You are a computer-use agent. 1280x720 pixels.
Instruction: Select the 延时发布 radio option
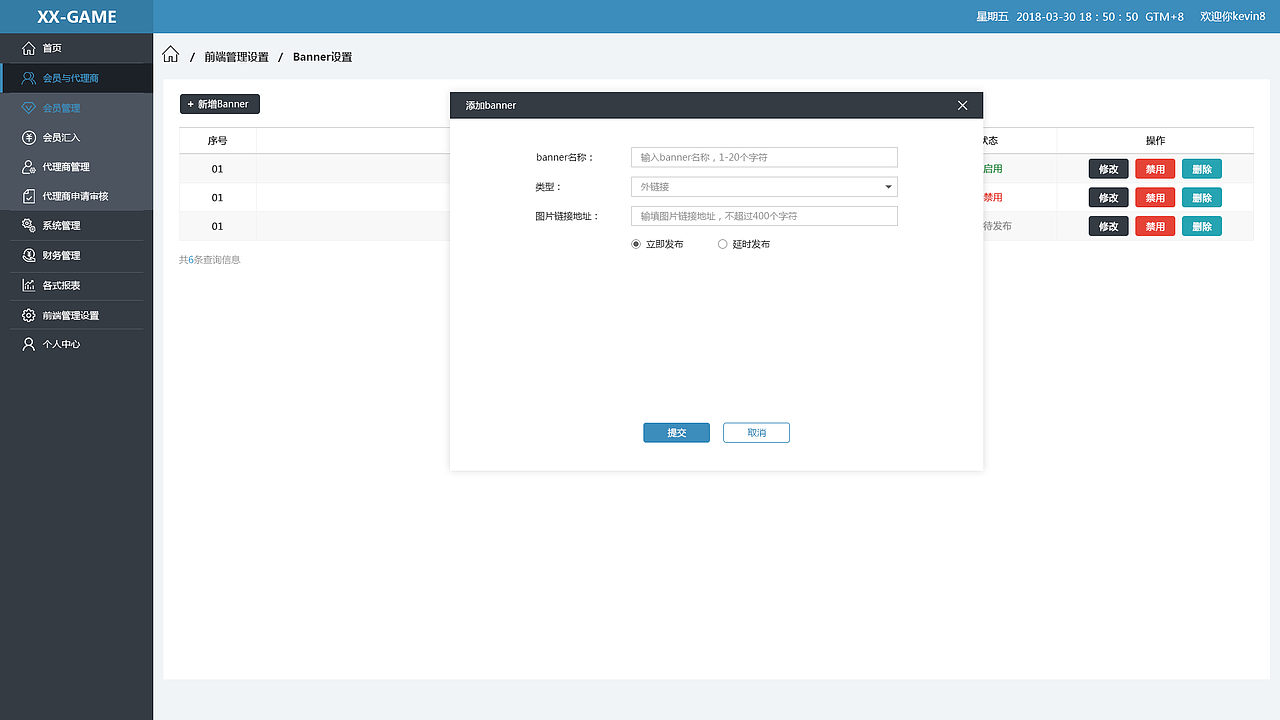(723, 244)
